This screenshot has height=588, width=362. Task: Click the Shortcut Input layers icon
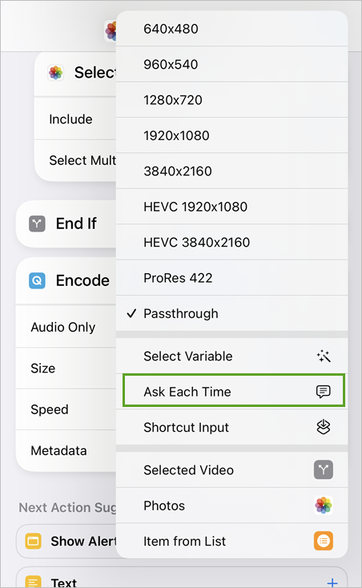pyautogui.click(x=323, y=427)
